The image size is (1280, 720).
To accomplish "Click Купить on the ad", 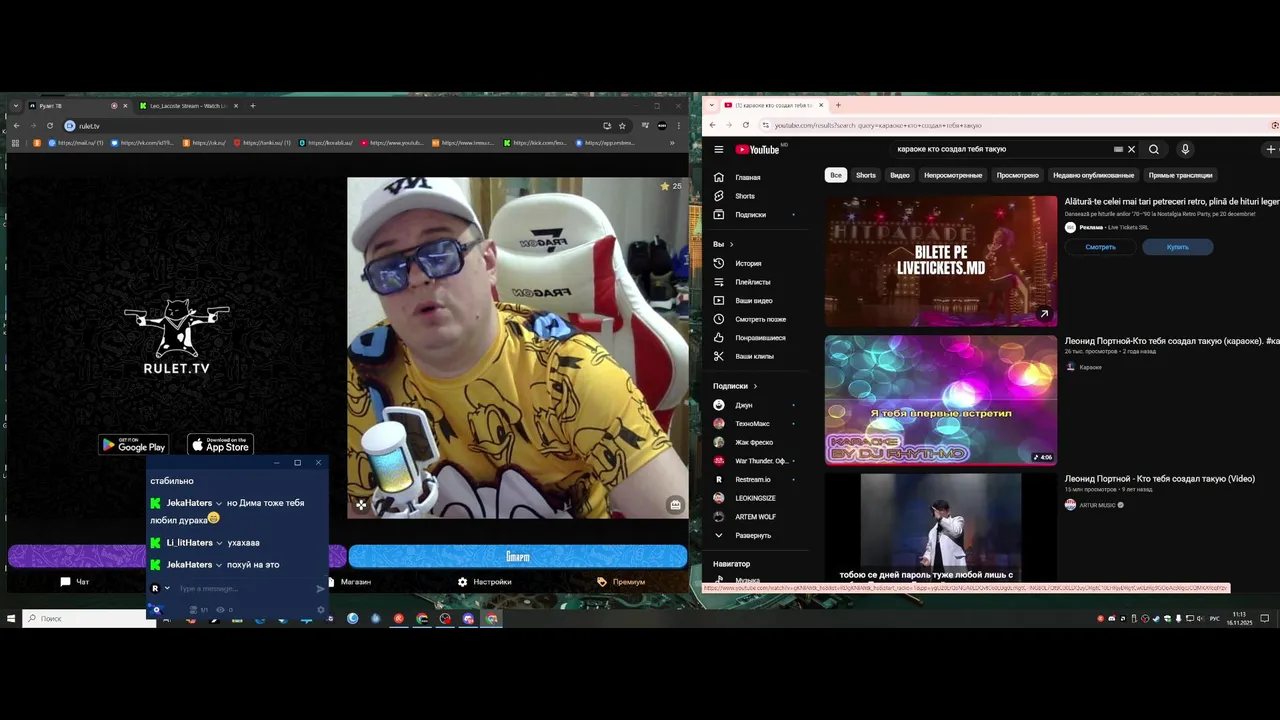I will pyautogui.click(x=1177, y=247).
